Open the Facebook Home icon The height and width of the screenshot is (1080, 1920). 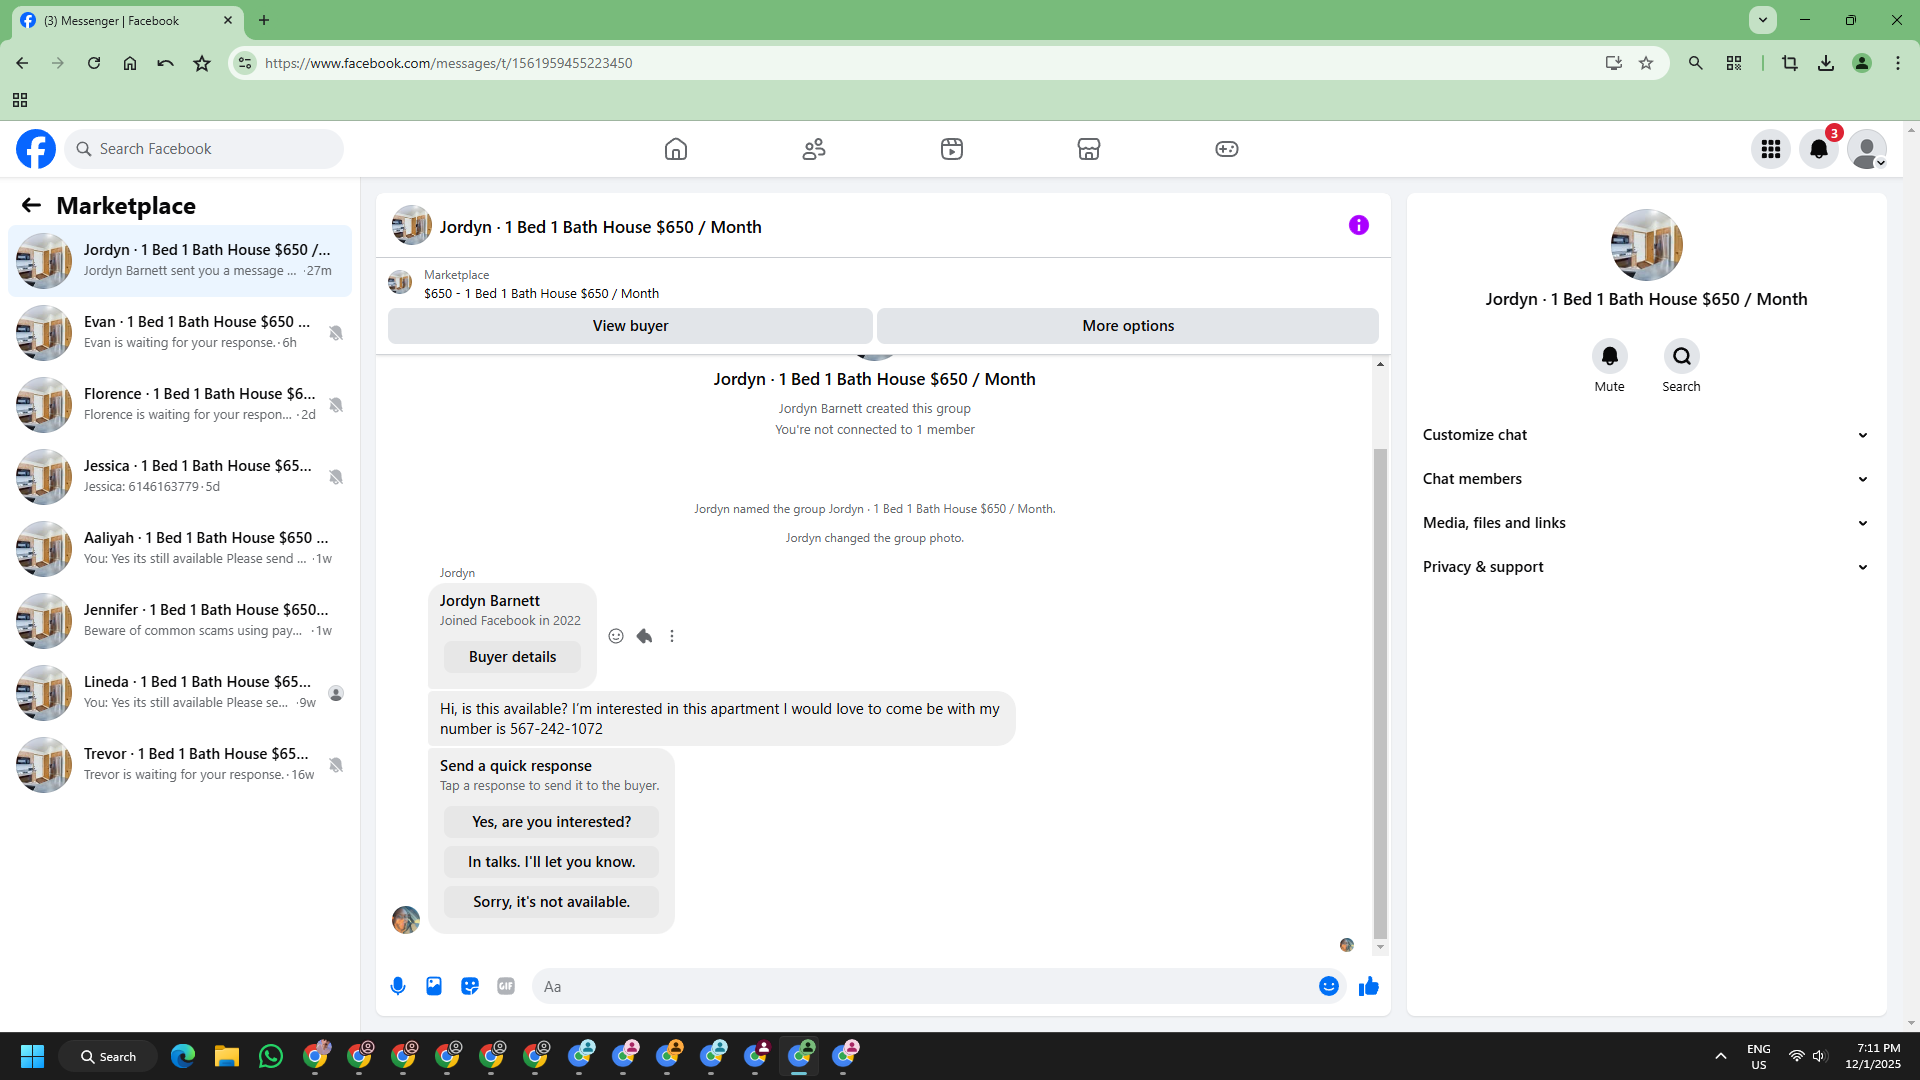click(676, 149)
